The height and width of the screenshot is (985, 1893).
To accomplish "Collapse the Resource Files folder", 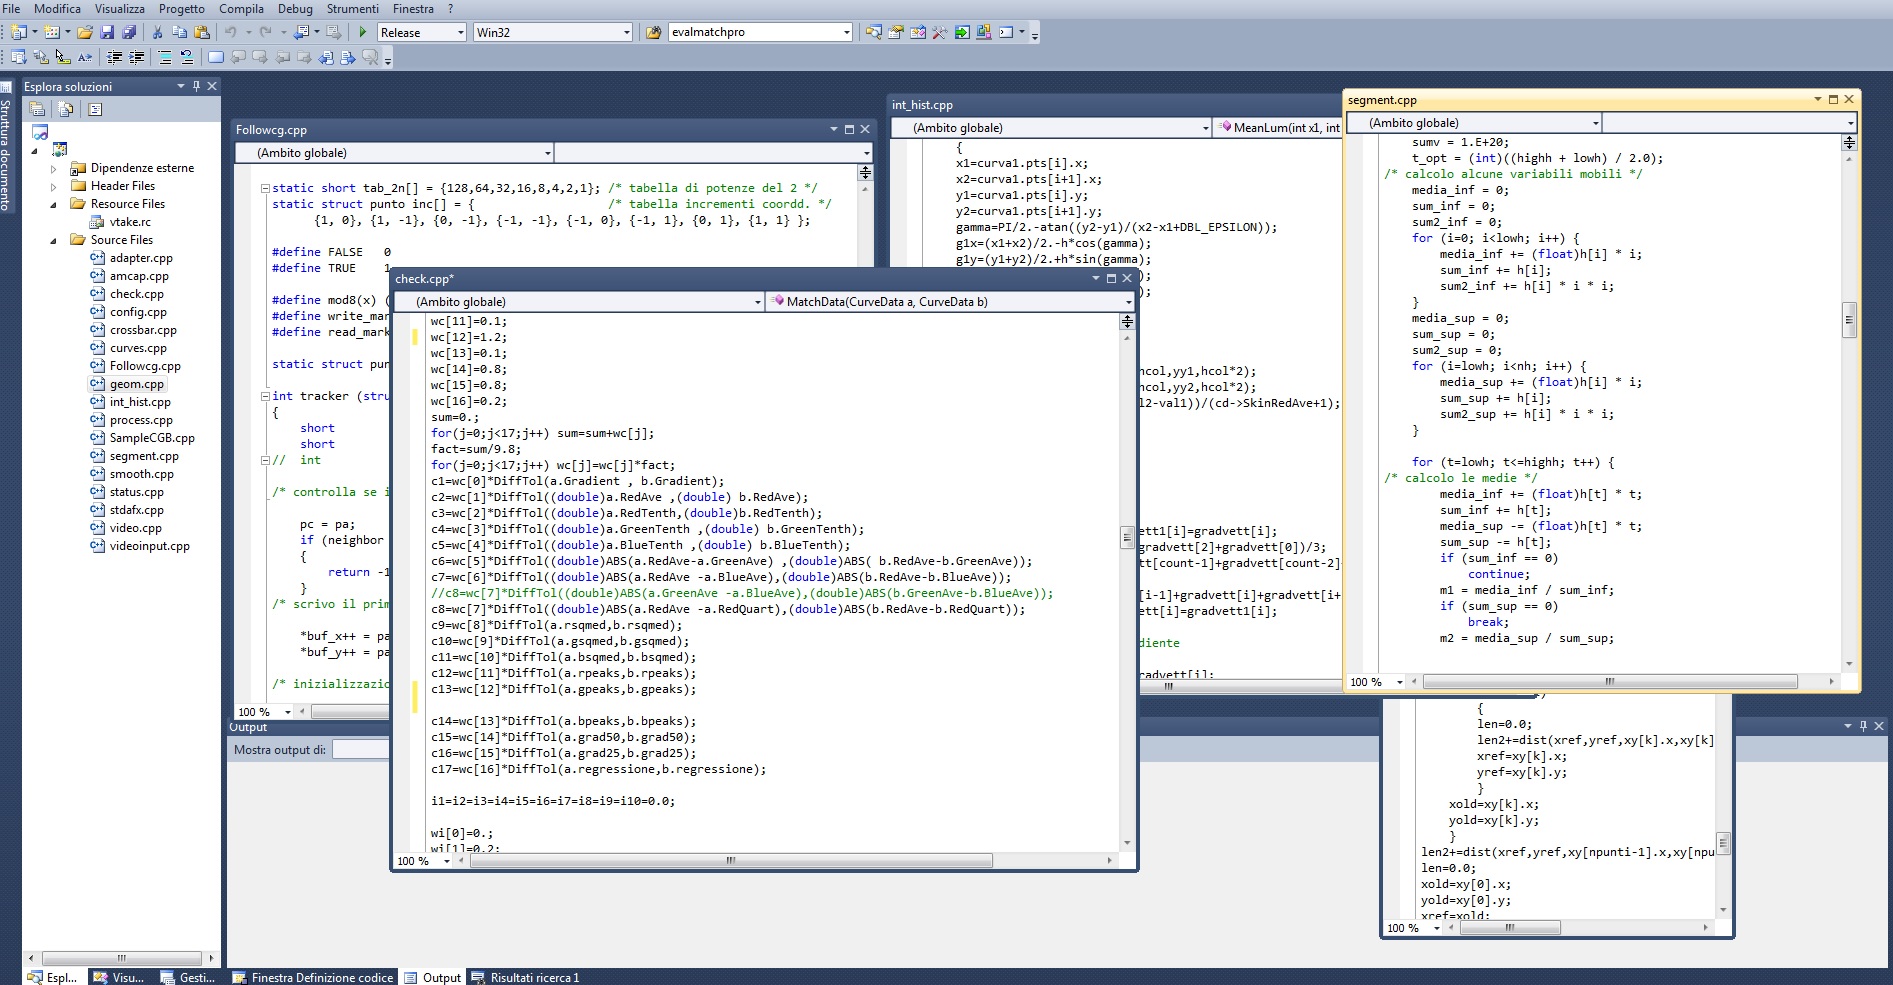I will [x=54, y=204].
